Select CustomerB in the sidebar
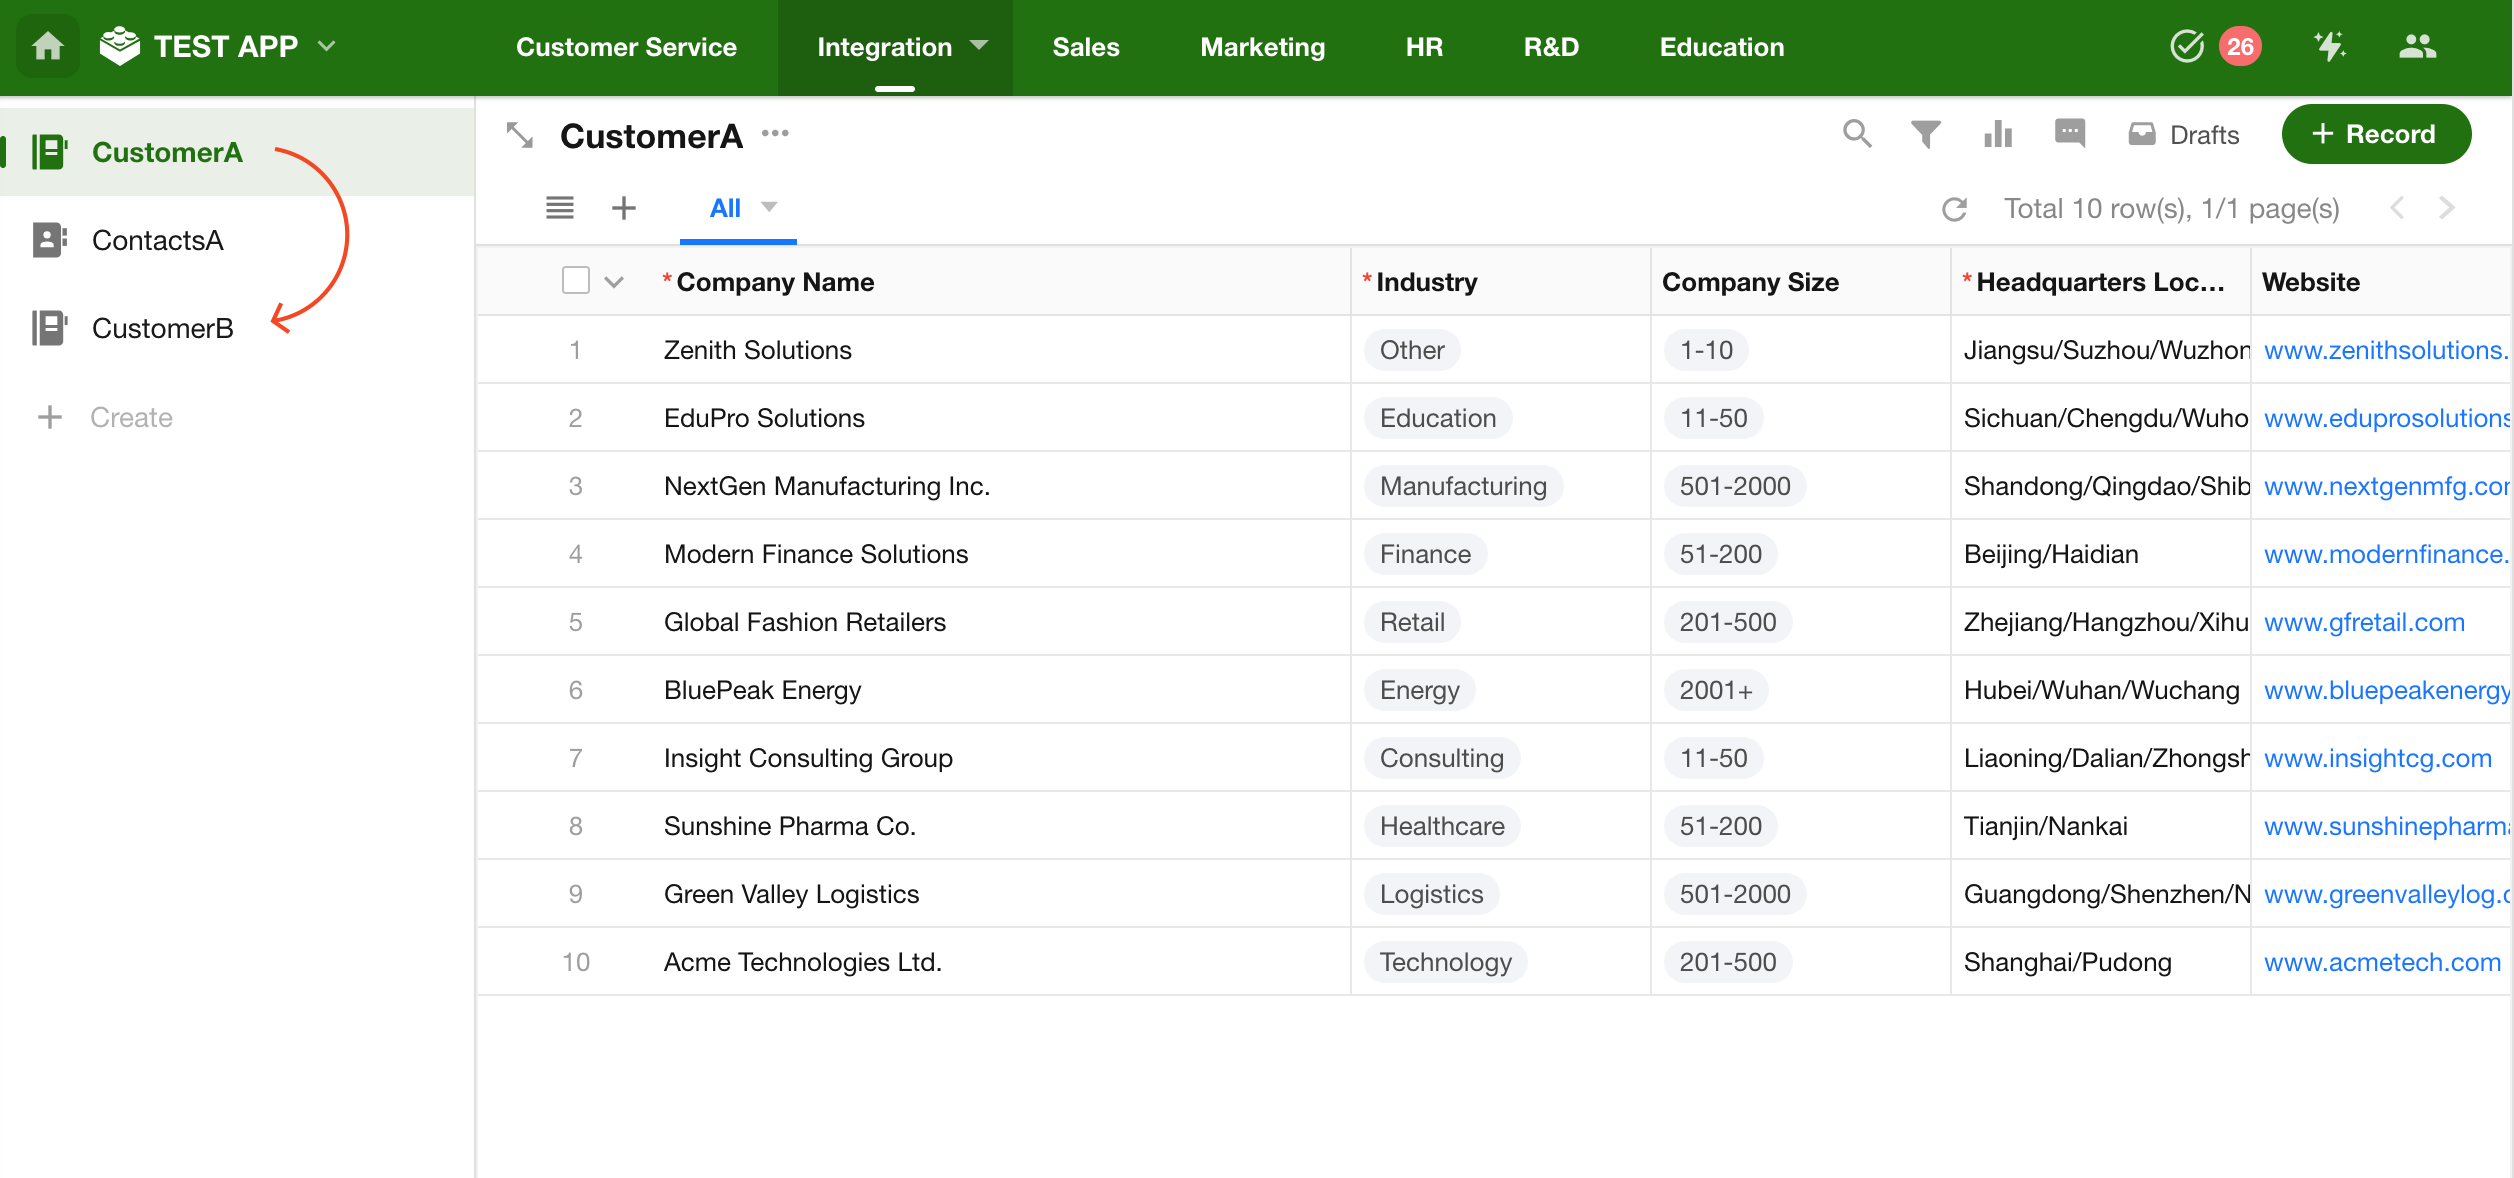Screen dimensions: 2514x1178 (162, 328)
